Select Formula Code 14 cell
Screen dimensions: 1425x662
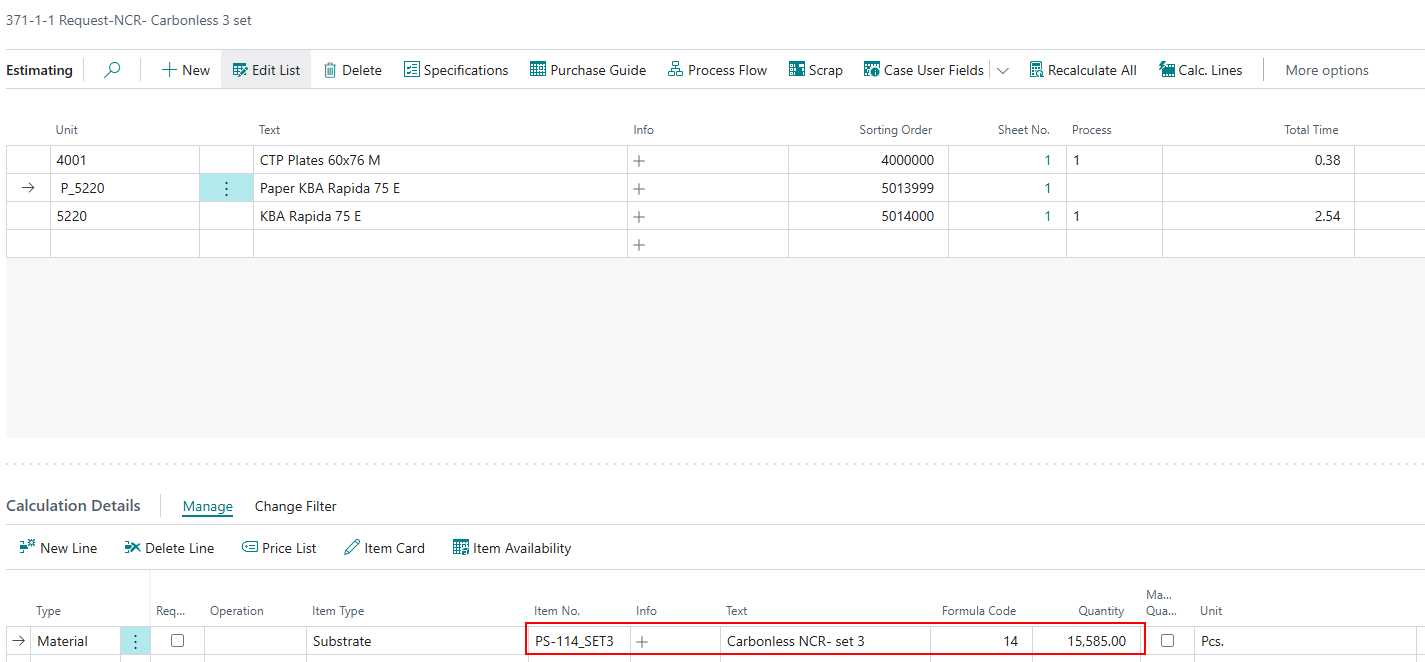tap(982, 641)
